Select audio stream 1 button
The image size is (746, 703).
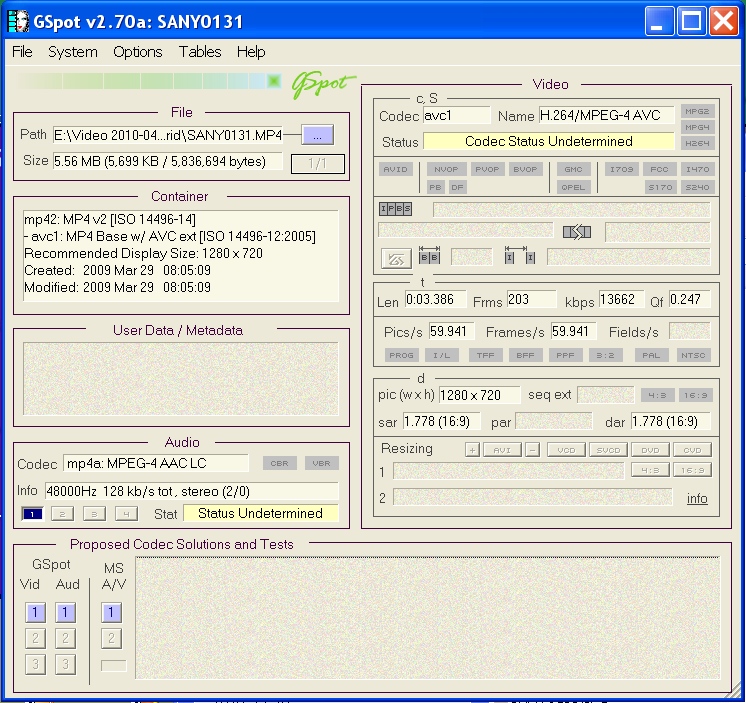[32, 514]
